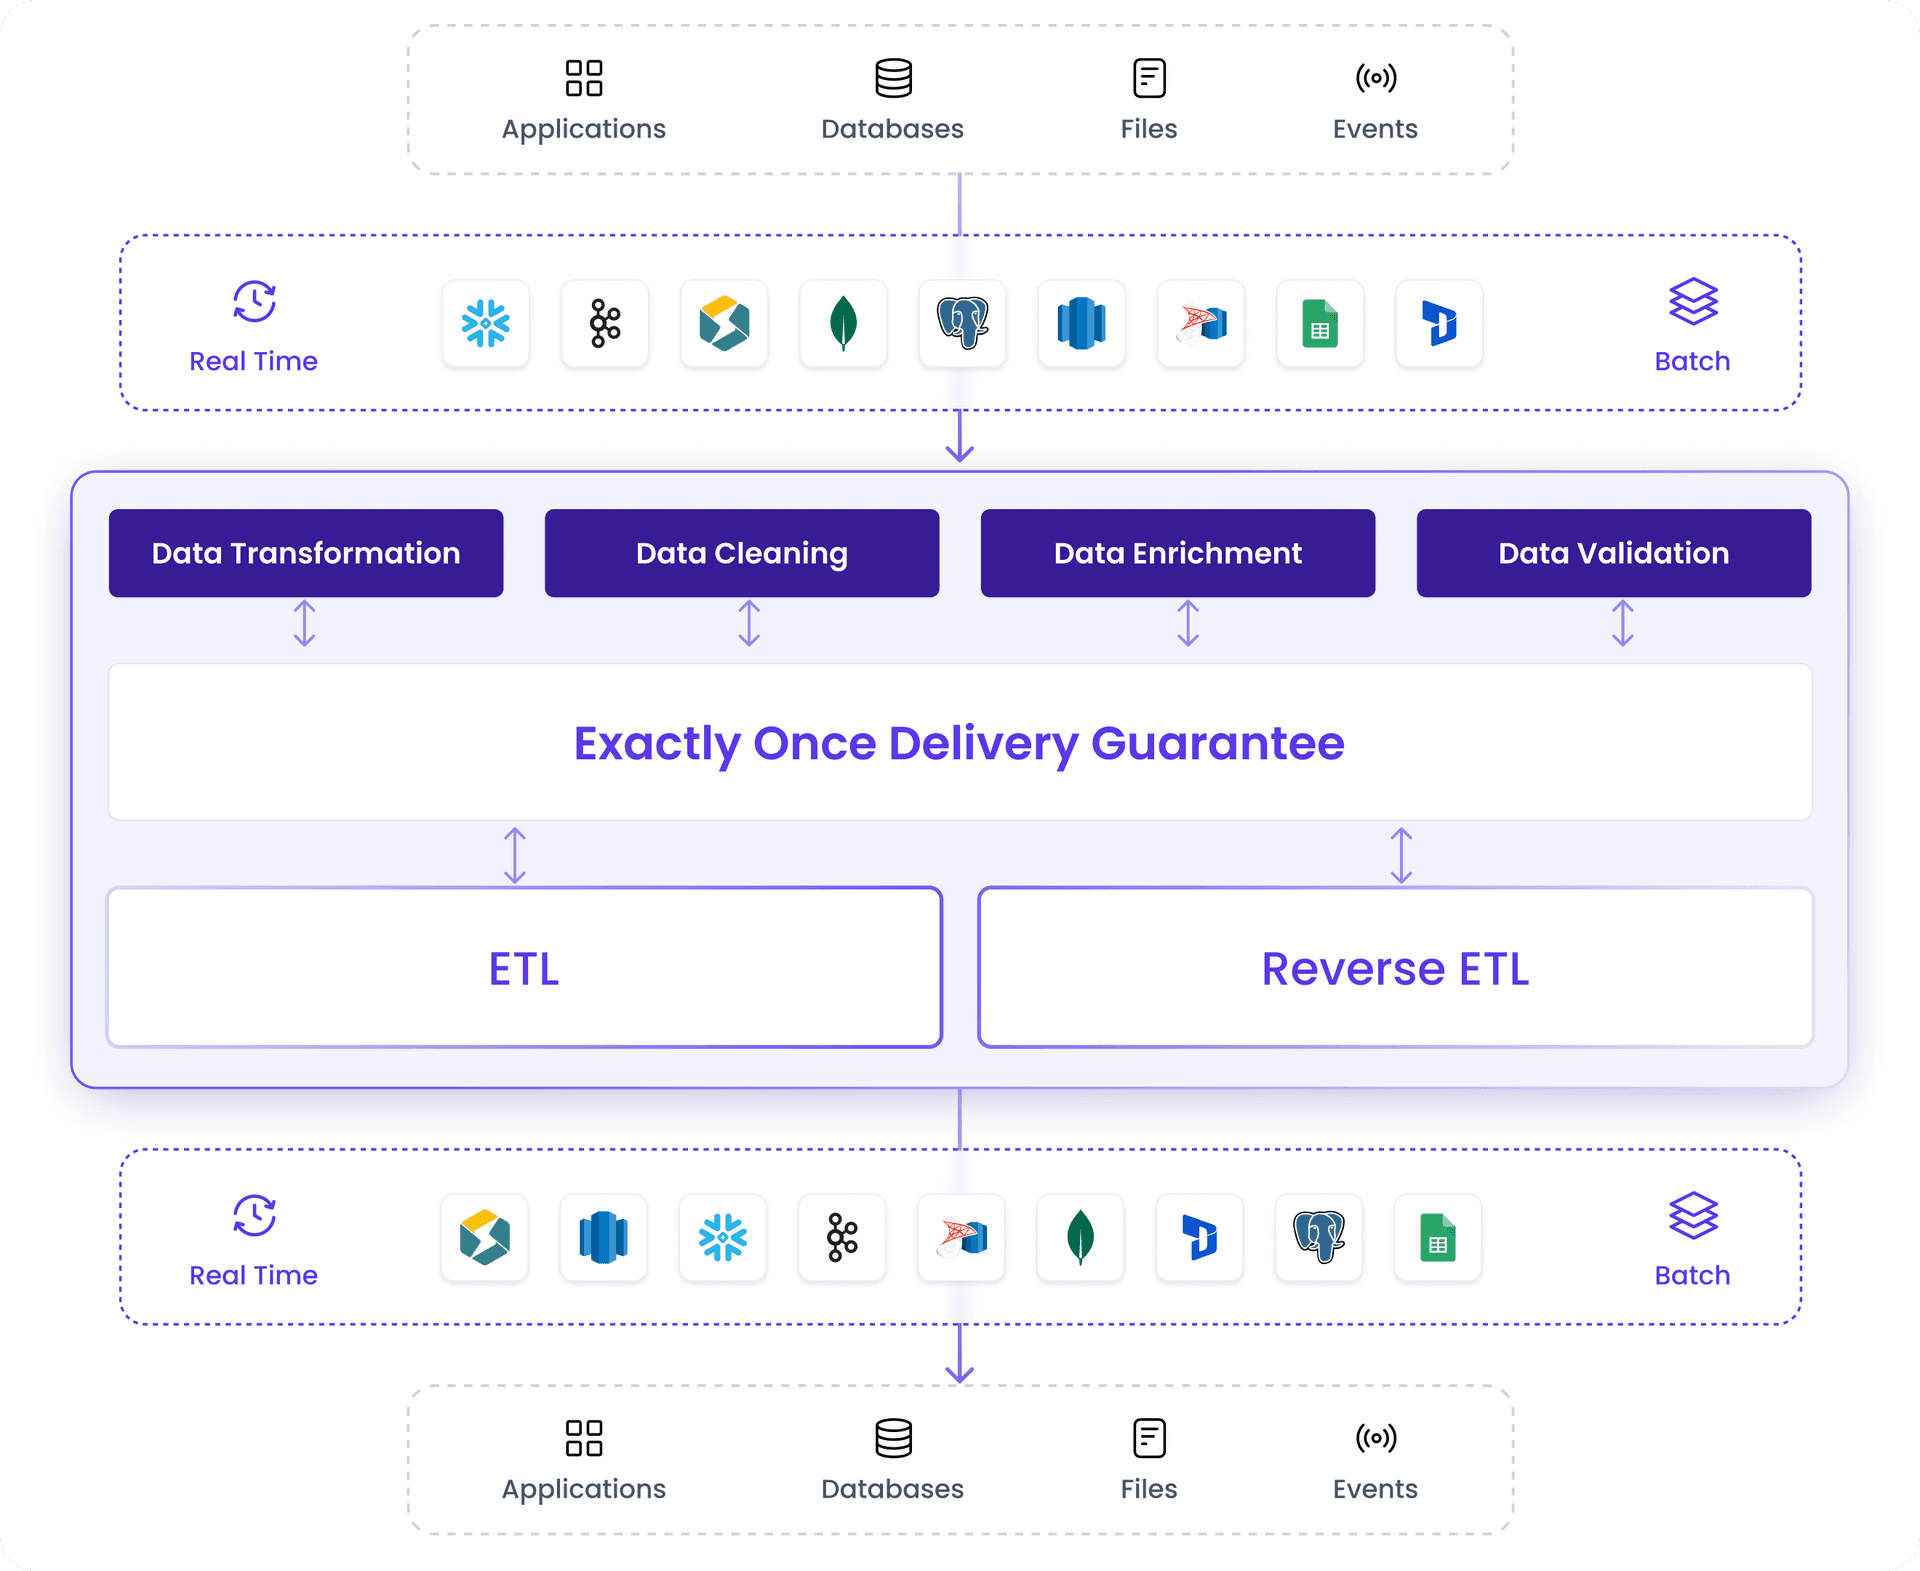Click the Applications icon at the bottom
Image resolution: width=1920 pixels, height=1571 pixels.
(x=583, y=1458)
